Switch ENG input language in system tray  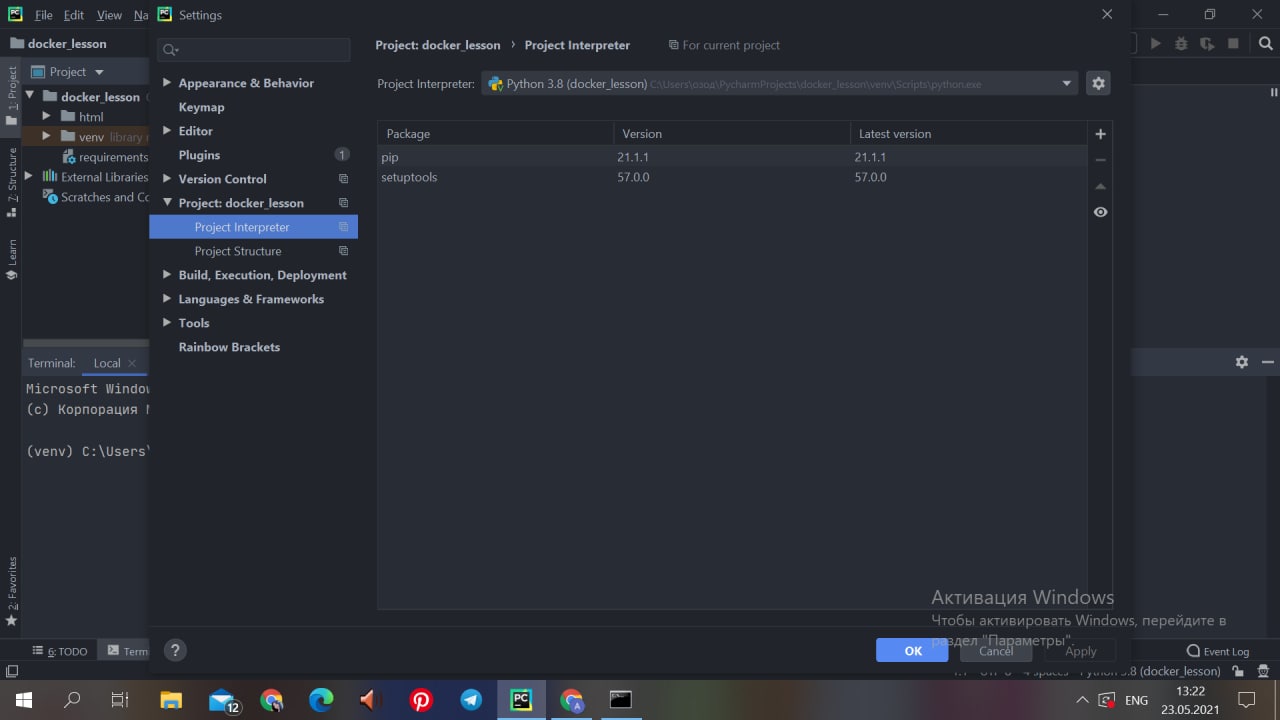pyautogui.click(x=1136, y=700)
